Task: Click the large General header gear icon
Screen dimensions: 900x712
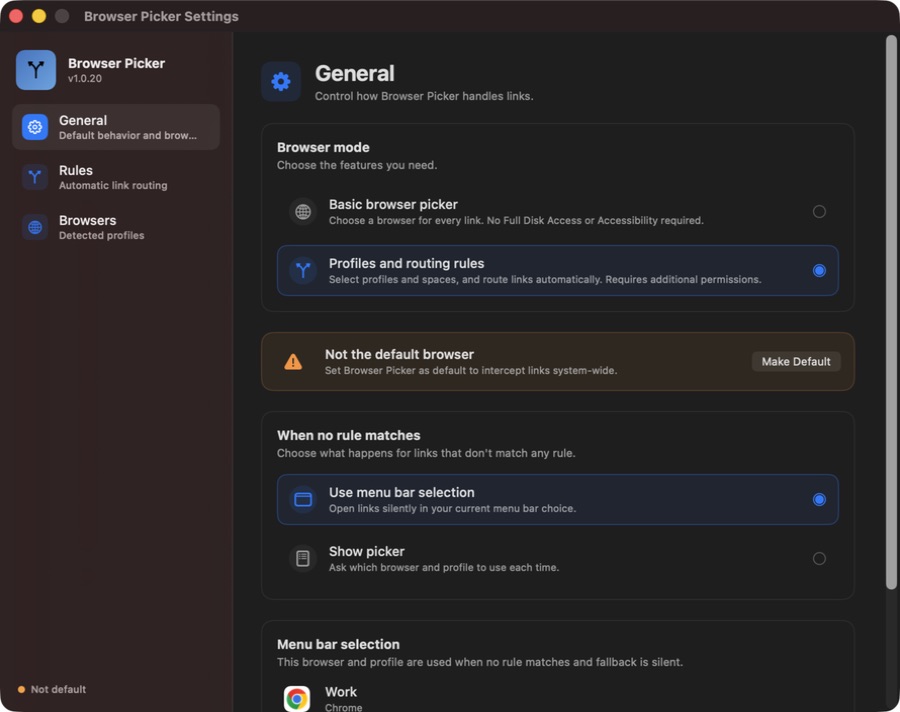Action: pyautogui.click(x=281, y=82)
